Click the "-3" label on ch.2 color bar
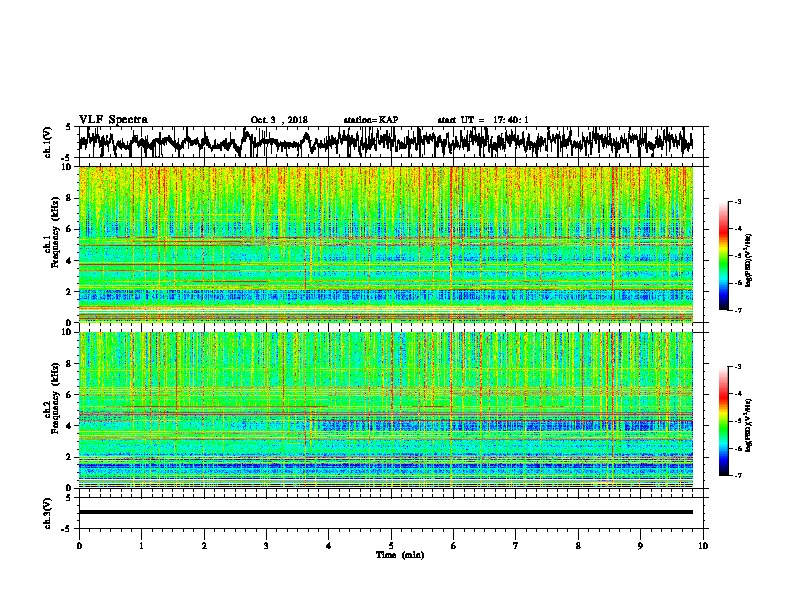792x612 pixels. click(x=738, y=367)
